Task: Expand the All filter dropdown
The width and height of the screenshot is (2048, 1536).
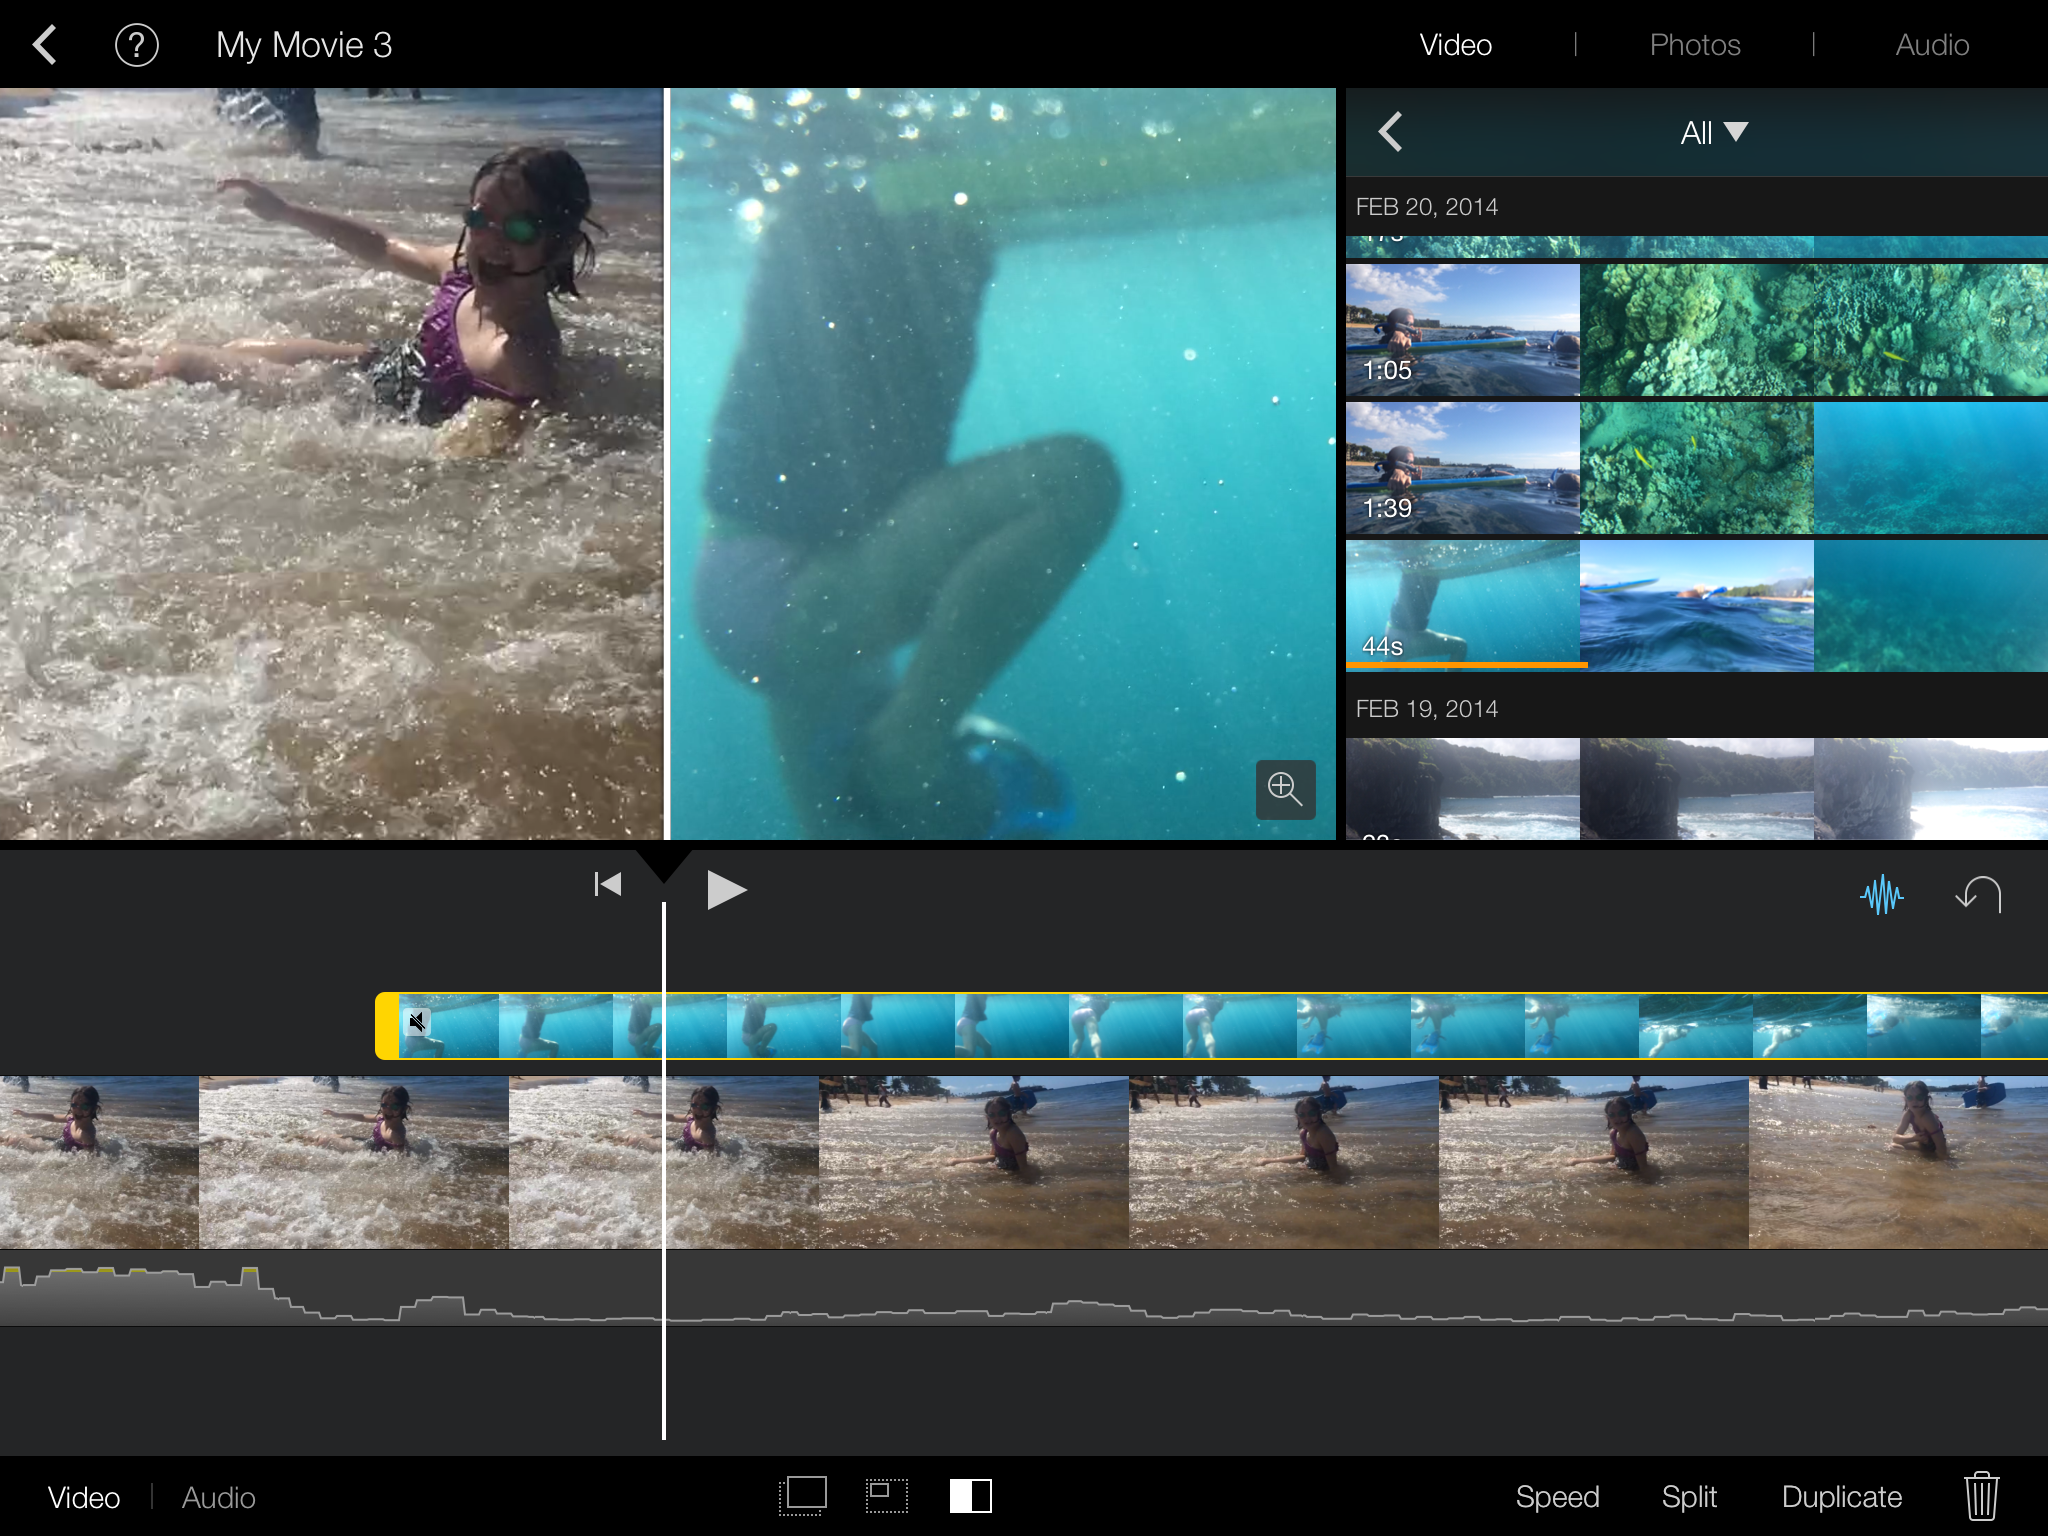Action: (x=1713, y=132)
